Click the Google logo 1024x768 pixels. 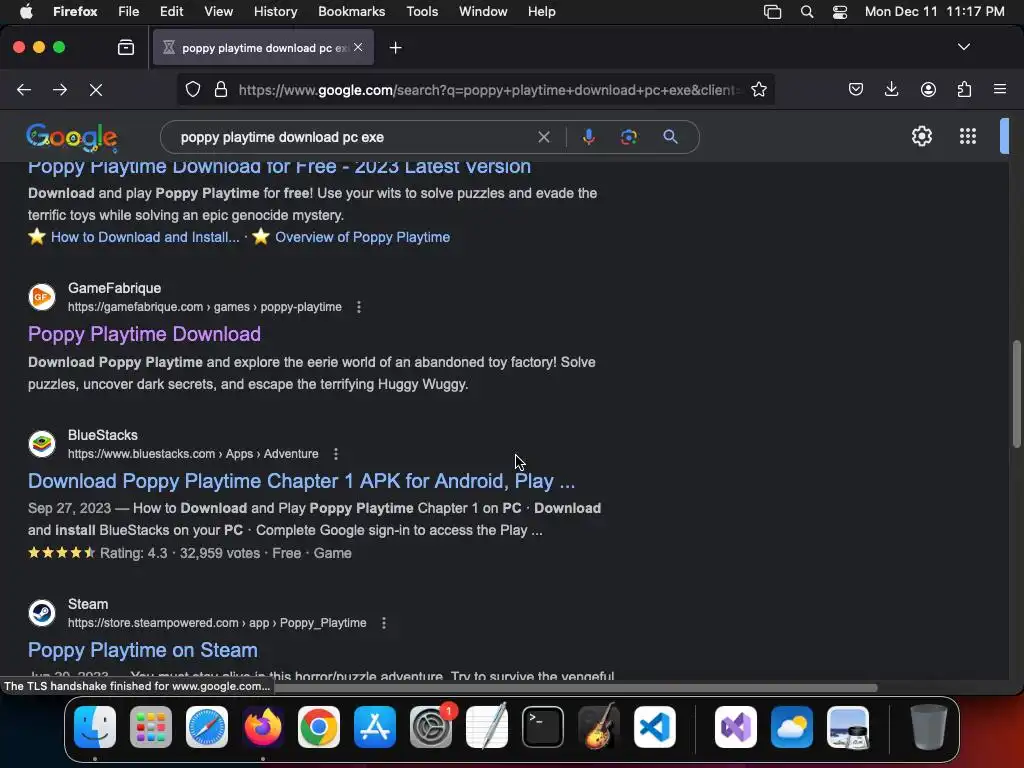[x=72, y=137]
